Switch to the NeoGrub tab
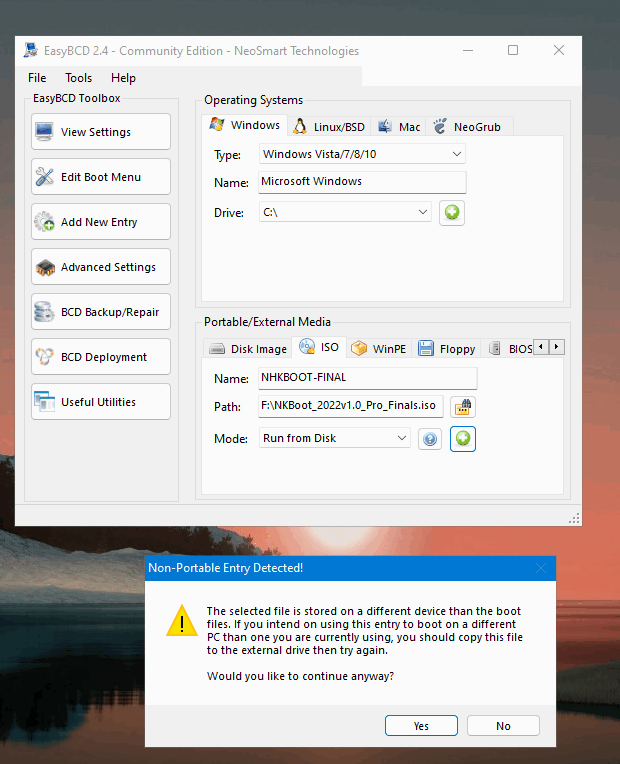 (468, 127)
